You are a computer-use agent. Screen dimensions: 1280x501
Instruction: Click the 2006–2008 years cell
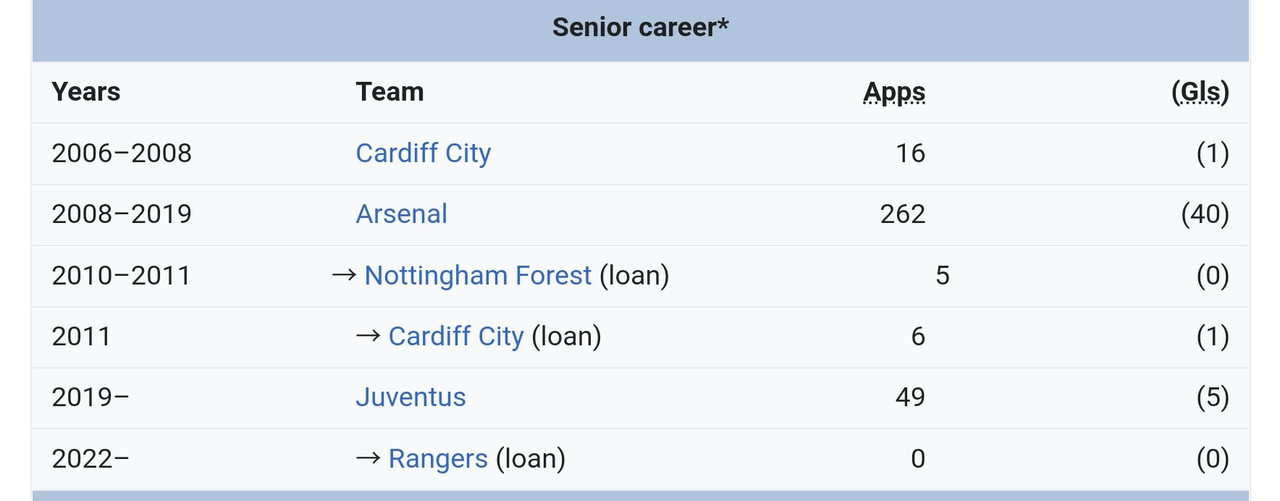pos(122,153)
